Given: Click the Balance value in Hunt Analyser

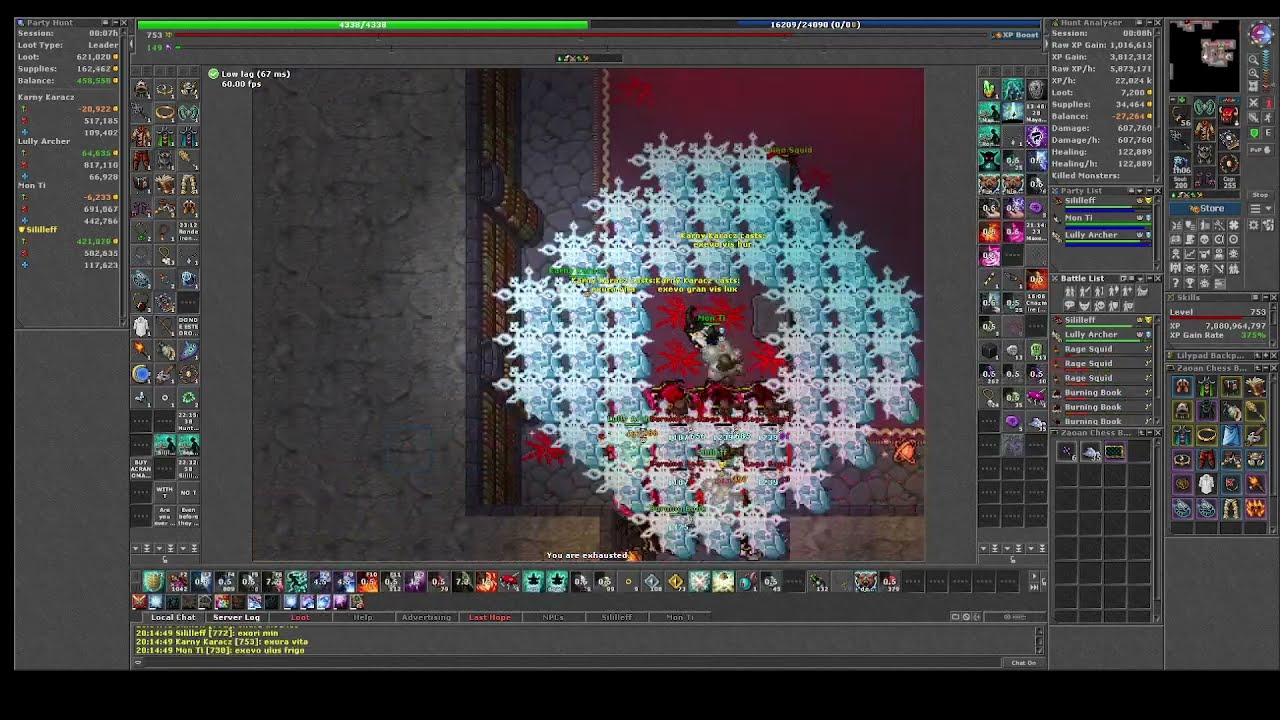Looking at the screenshot, I should pyautogui.click(x=1128, y=116).
